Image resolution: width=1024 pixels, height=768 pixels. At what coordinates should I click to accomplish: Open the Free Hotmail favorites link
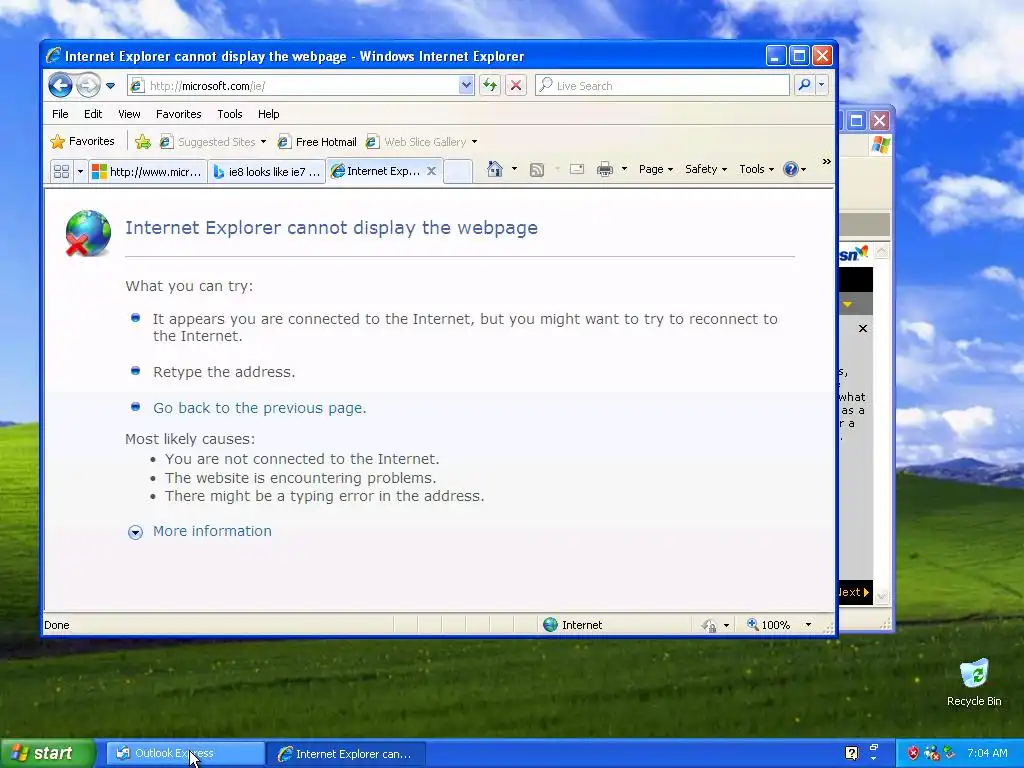click(x=317, y=142)
